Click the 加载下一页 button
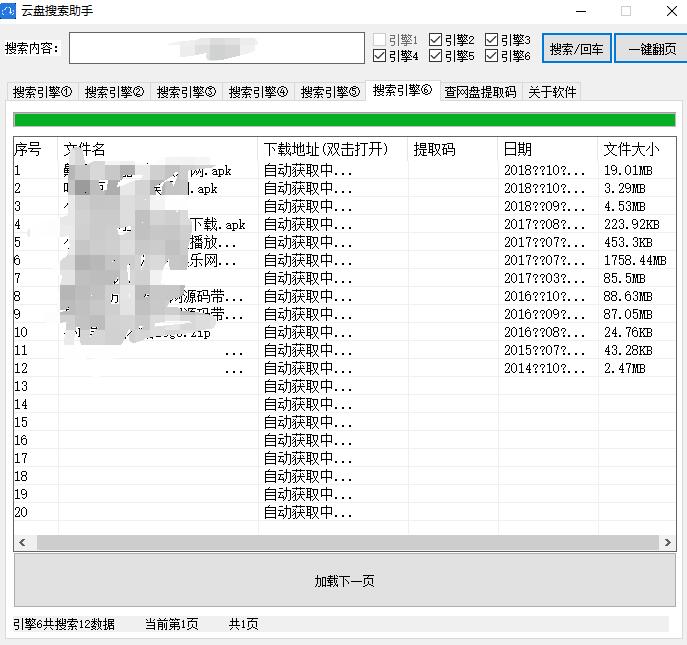This screenshot has width=687, height=645. click(345, 581)
